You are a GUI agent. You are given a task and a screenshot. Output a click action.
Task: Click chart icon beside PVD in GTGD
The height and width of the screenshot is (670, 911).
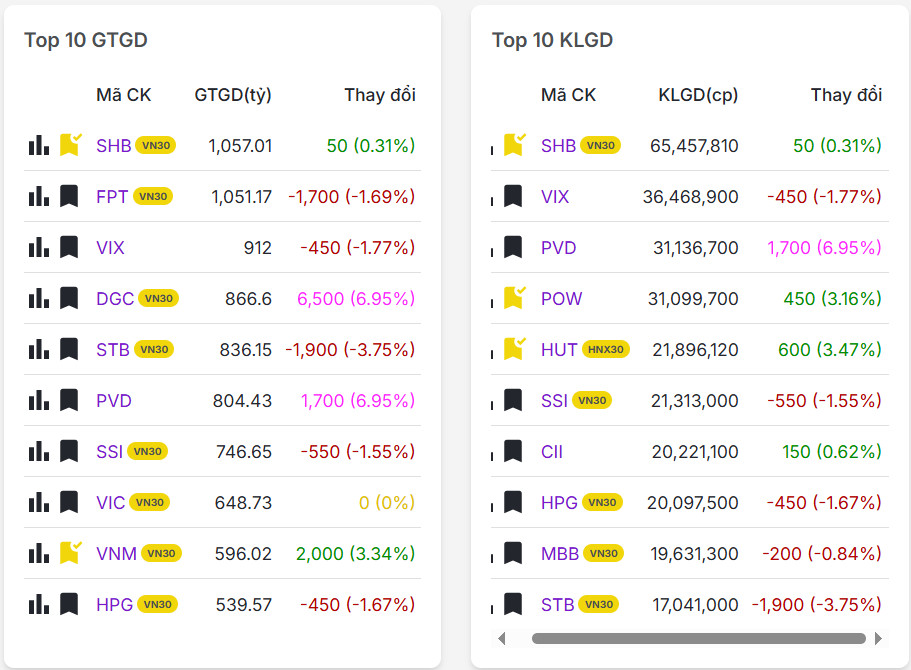38,401
